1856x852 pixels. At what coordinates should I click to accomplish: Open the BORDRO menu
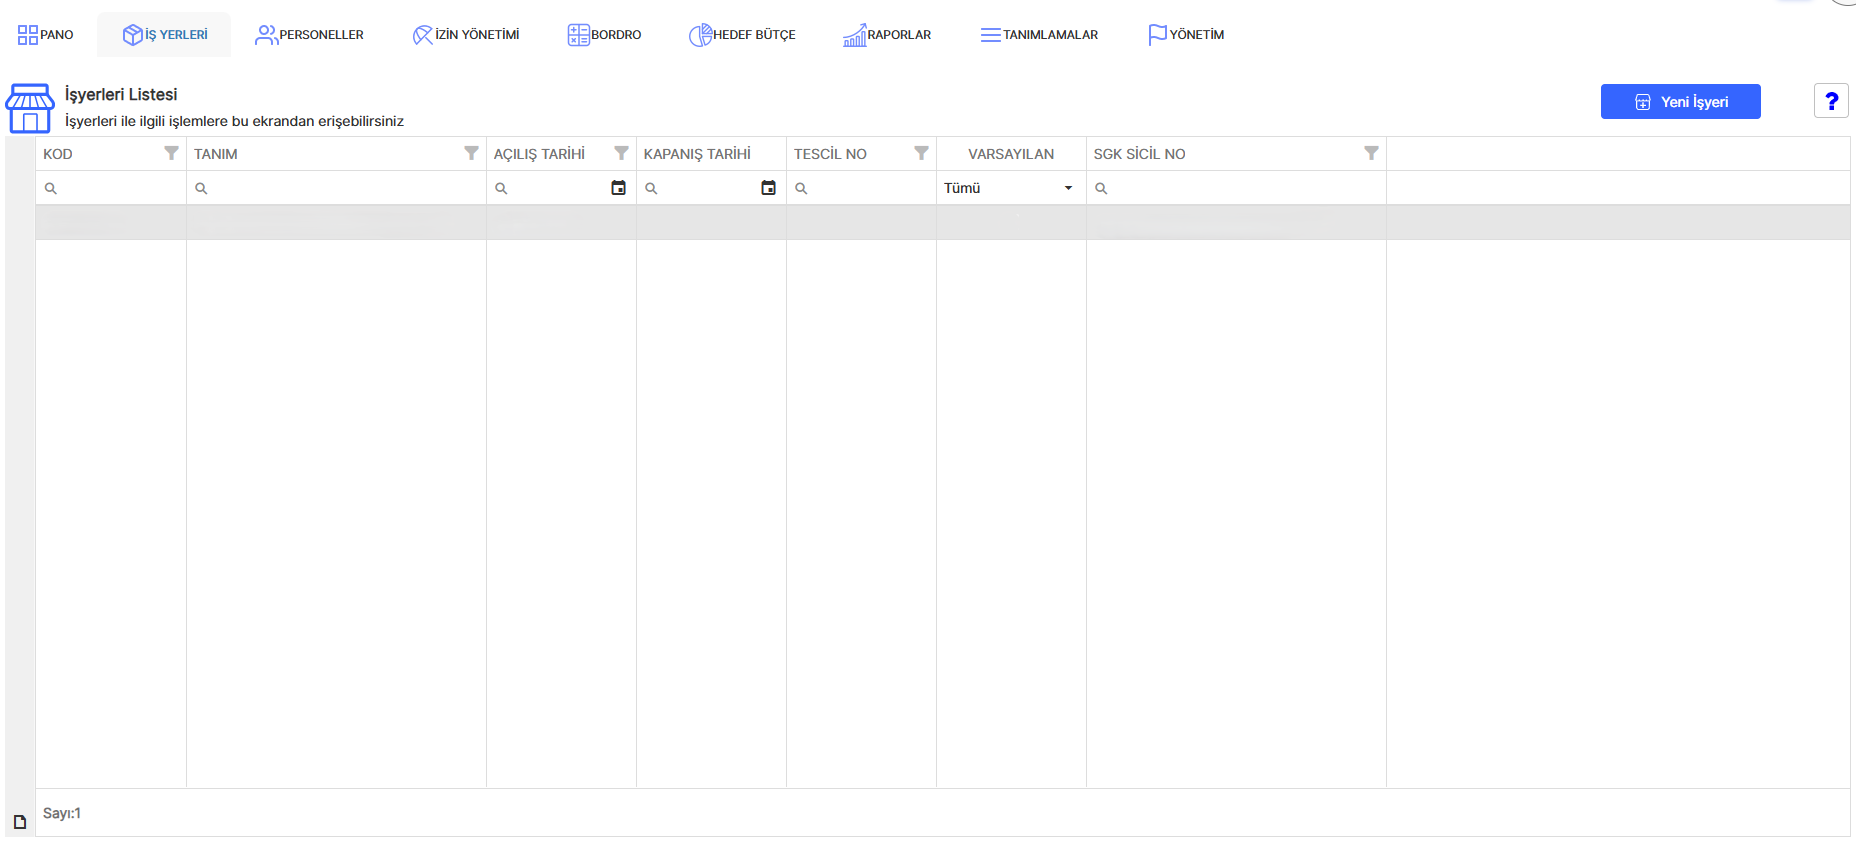pos(605,35)
